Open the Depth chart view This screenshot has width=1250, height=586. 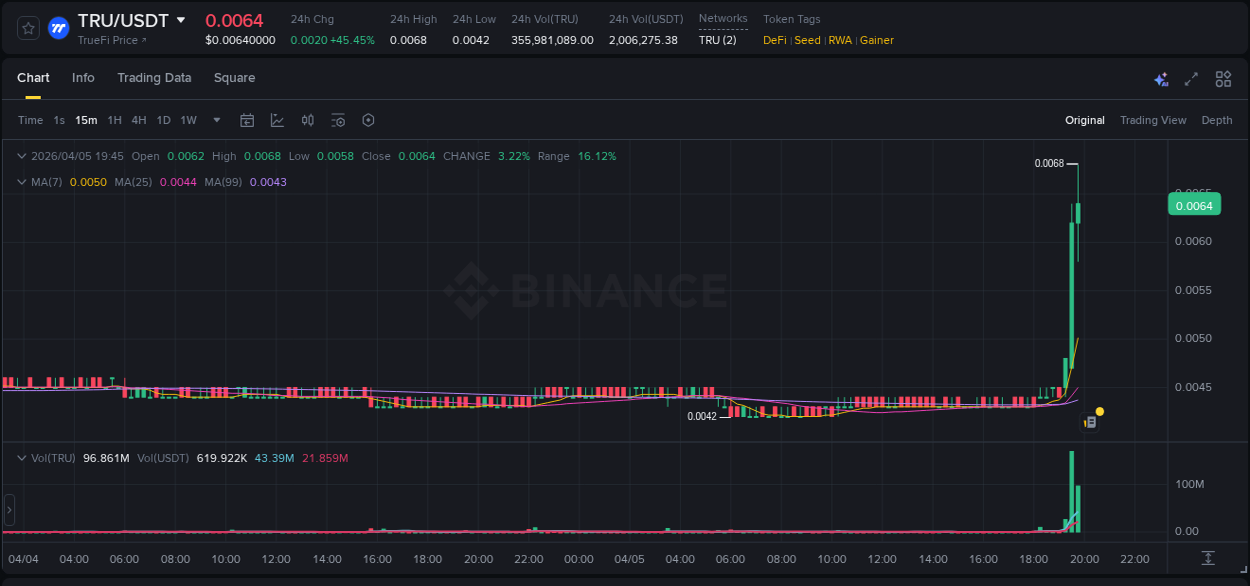click(1216, 120)
